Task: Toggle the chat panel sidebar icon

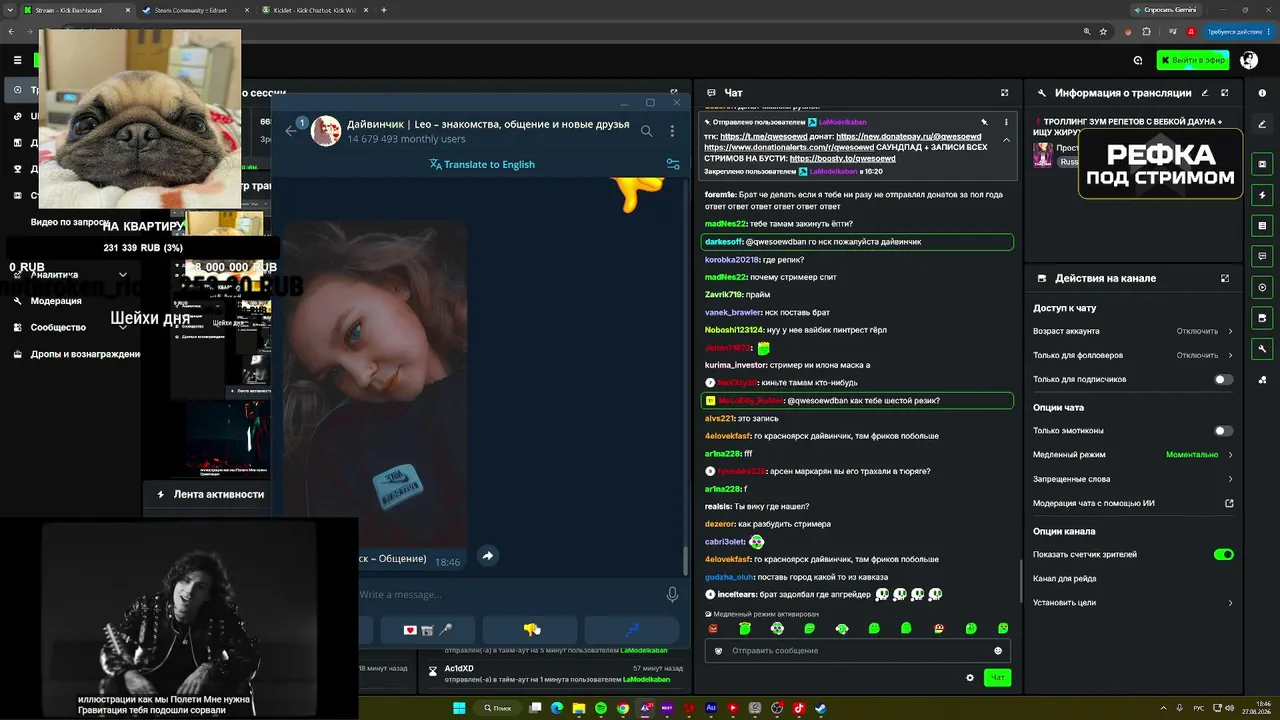Action: [1262, 257]
